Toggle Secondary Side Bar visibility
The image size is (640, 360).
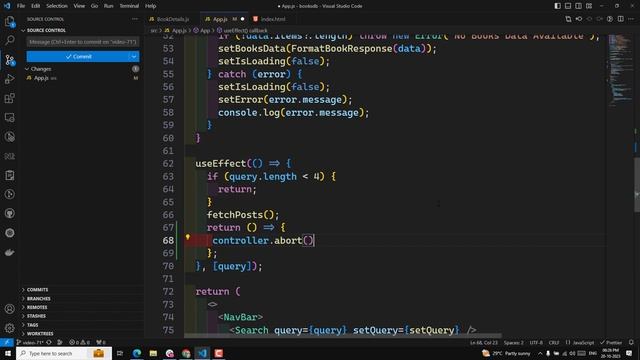point(578,6)
